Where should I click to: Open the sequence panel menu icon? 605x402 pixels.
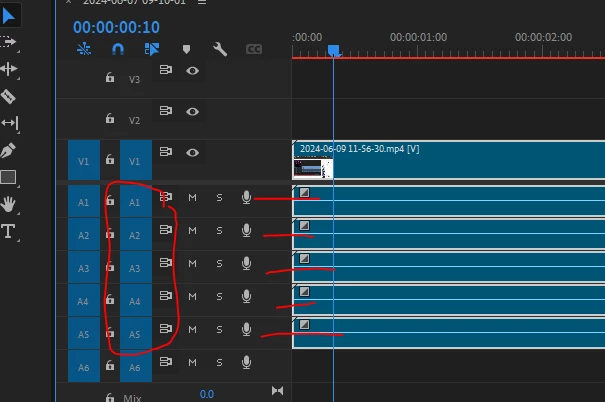202,2
